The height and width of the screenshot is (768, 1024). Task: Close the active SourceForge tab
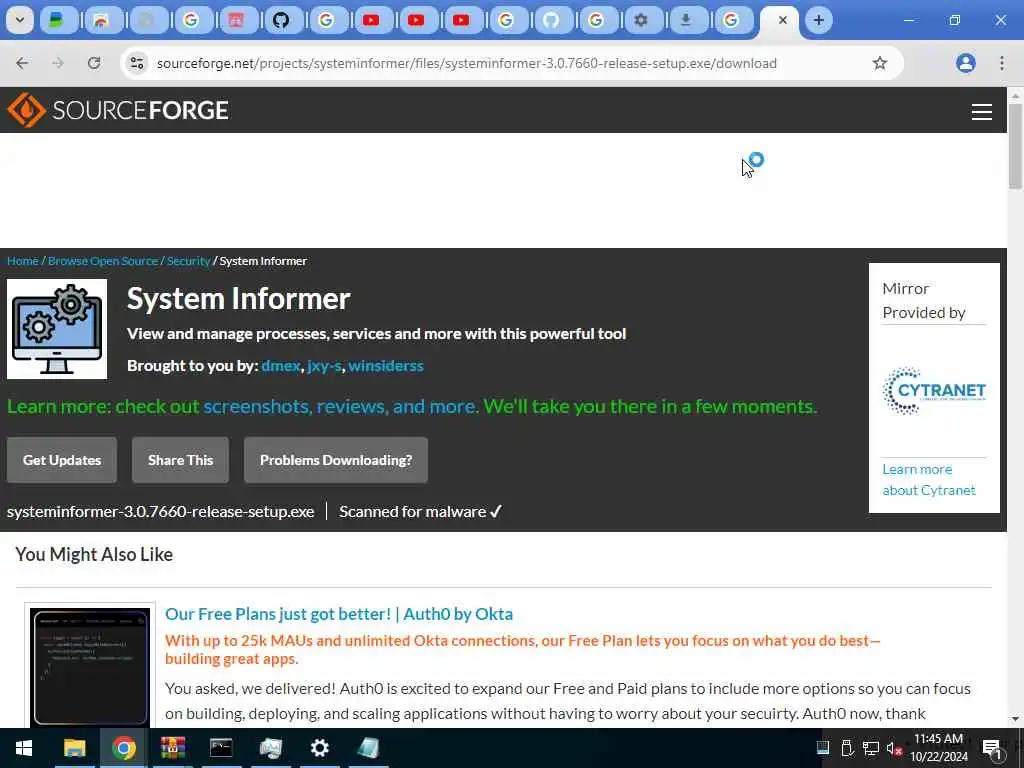[782, 20]
